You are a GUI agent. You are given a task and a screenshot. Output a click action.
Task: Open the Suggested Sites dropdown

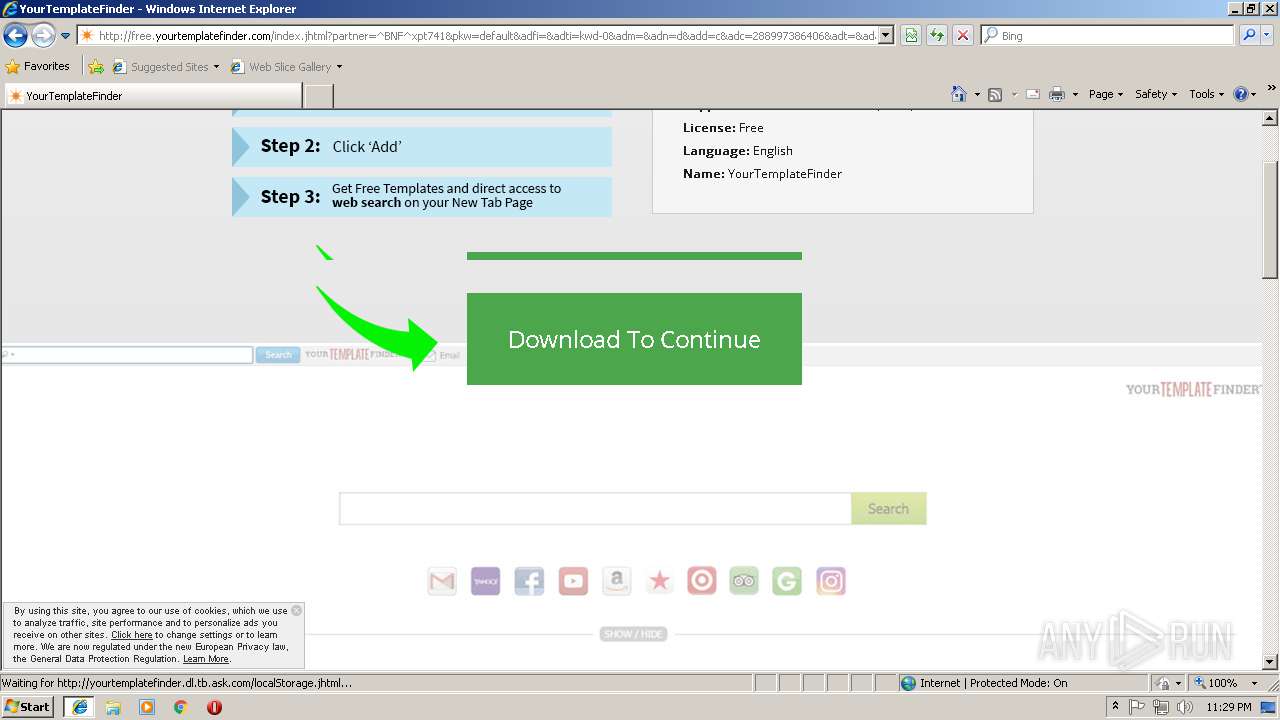(x=165, y=67)
